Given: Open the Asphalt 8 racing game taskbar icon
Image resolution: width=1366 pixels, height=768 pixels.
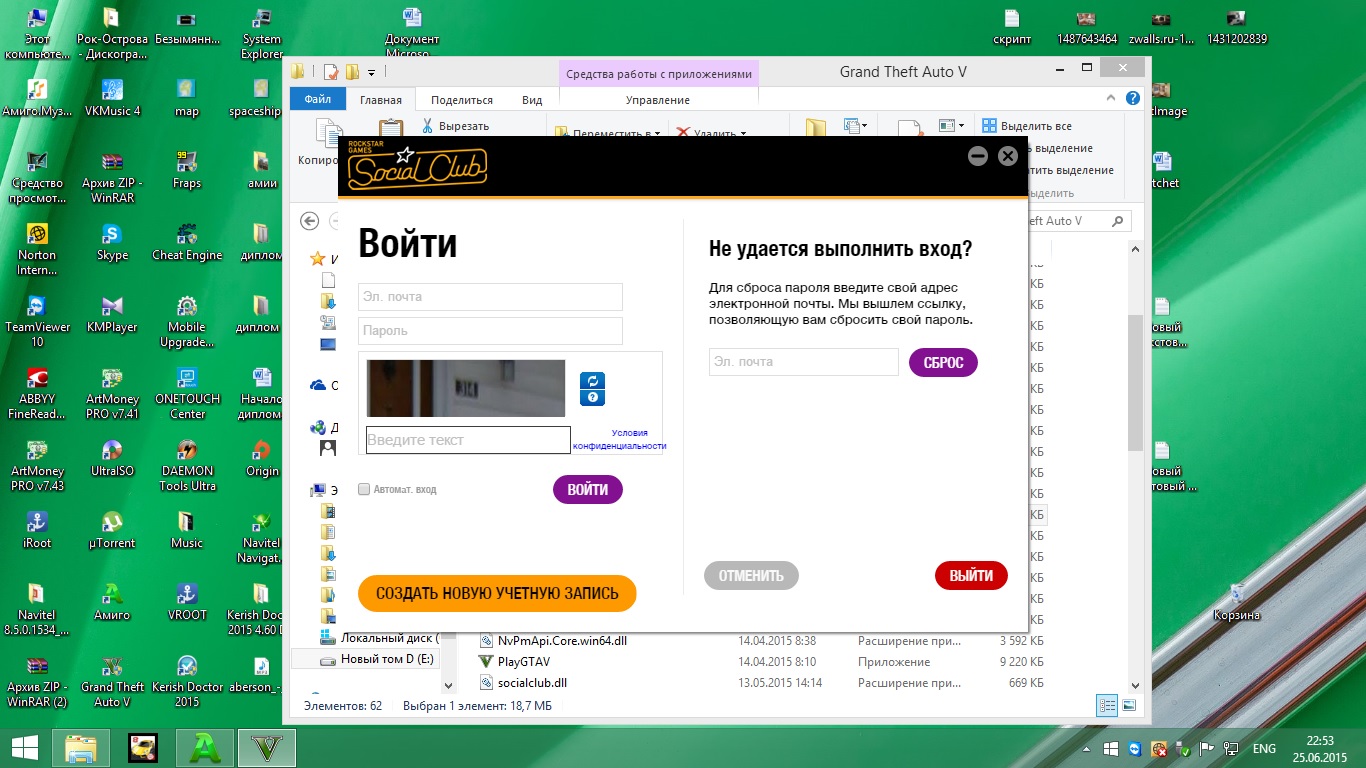Looking at the screenshot, I should point(144,747).
